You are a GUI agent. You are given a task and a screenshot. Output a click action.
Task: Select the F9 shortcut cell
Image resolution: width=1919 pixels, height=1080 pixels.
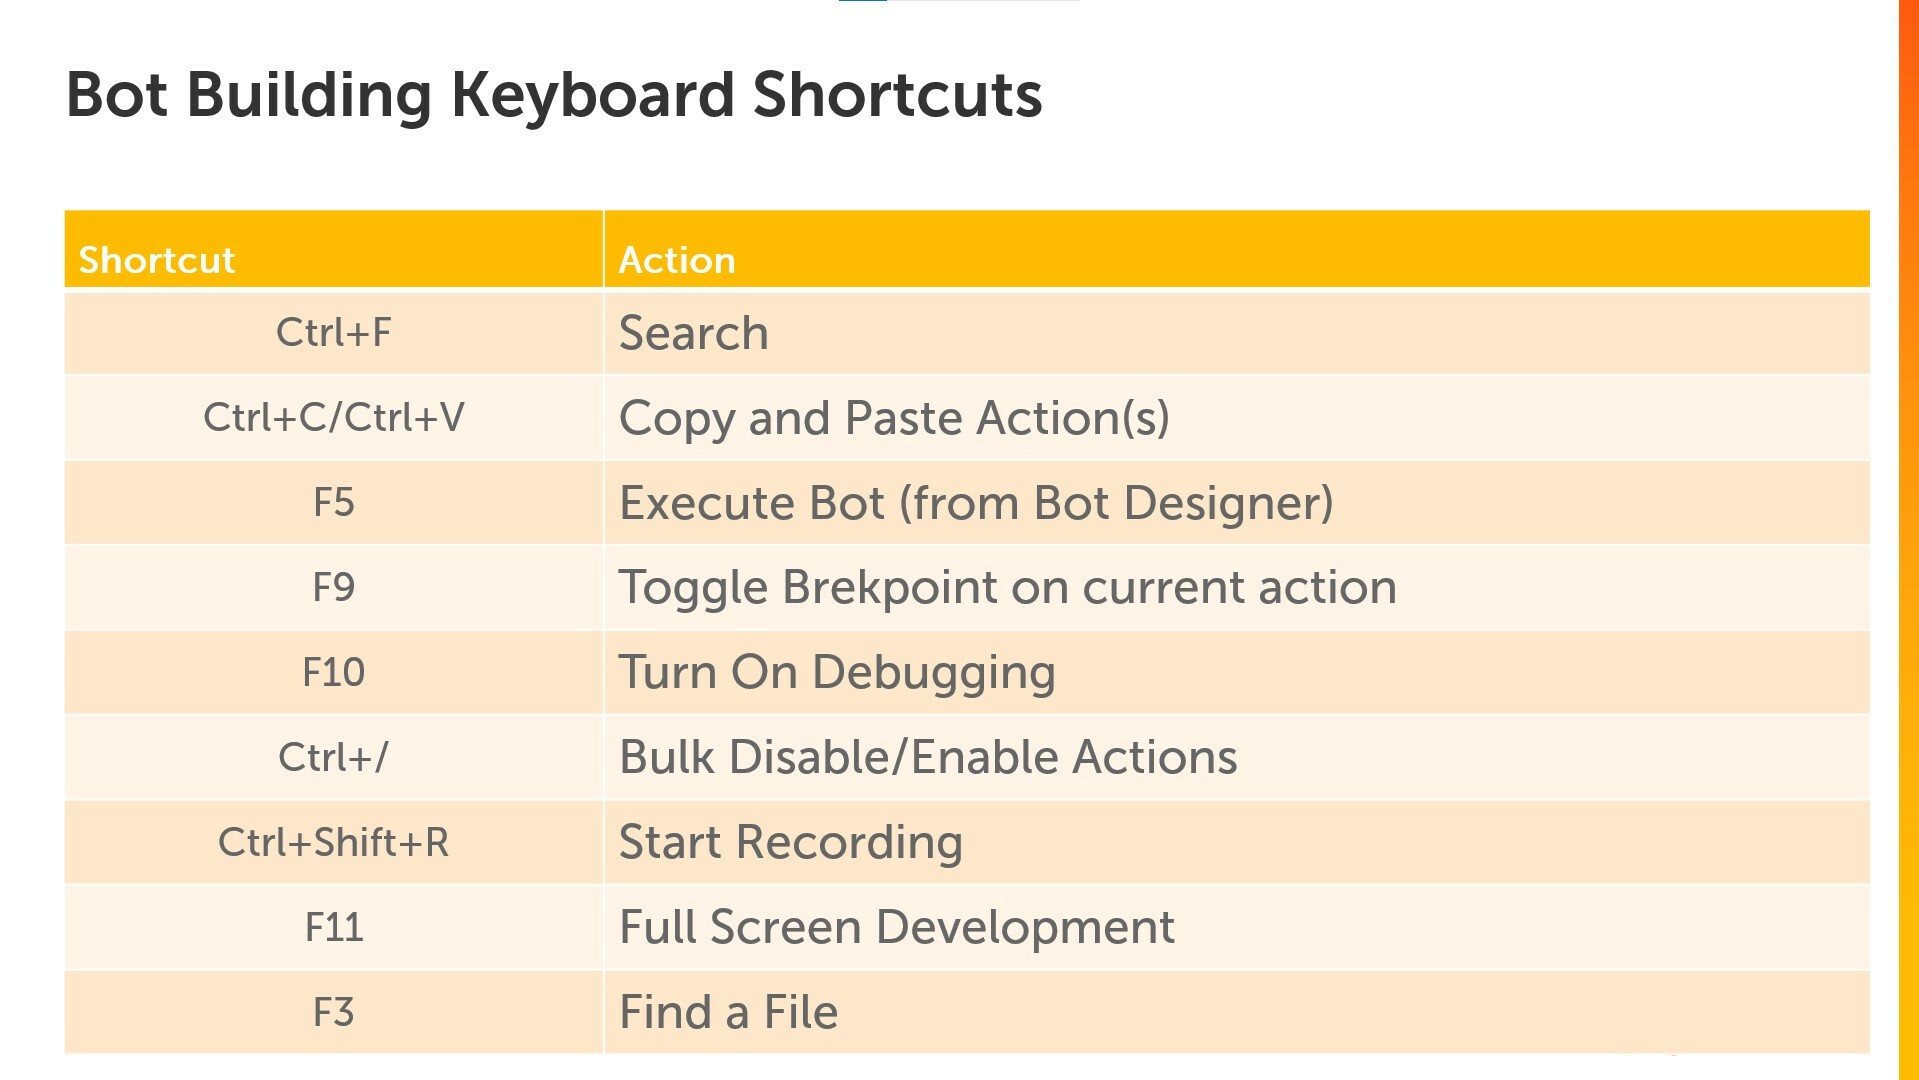[334, 588]
